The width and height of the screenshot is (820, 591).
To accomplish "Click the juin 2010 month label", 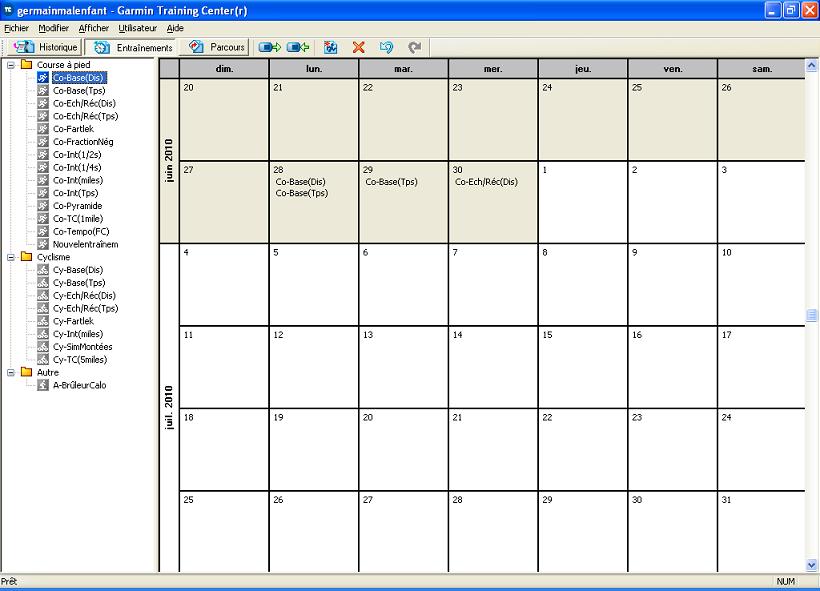I will (x=169, y=161).
